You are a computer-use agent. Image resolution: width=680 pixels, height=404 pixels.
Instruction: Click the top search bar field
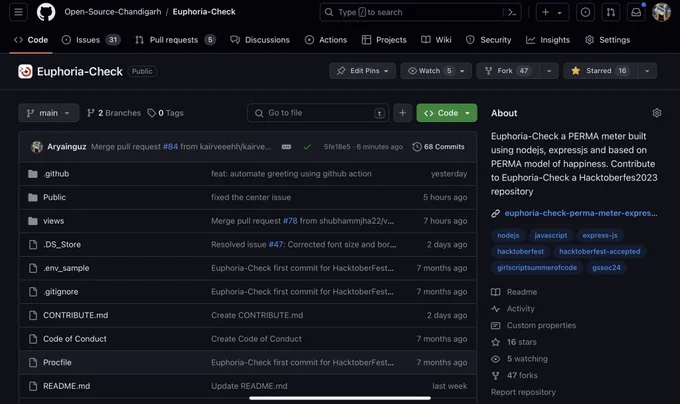[x=420, y=12]
